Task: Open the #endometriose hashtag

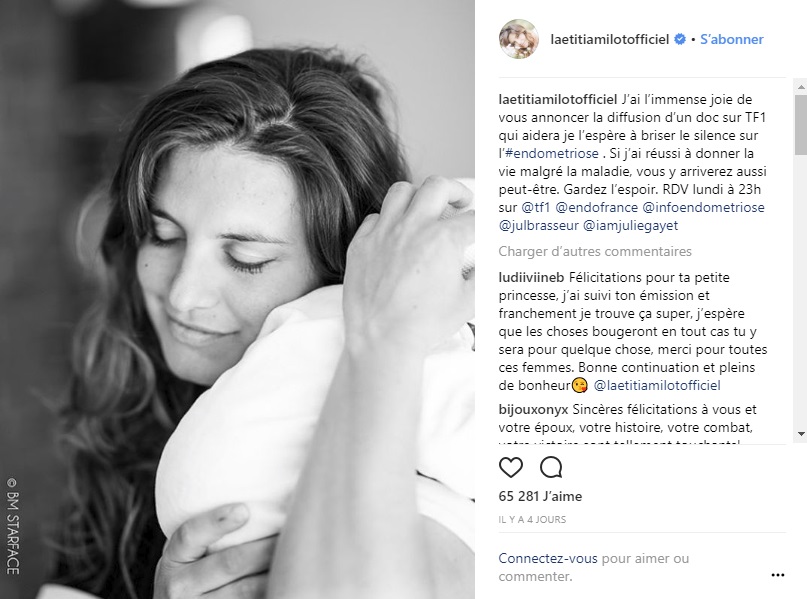Action: pos(552,153)
